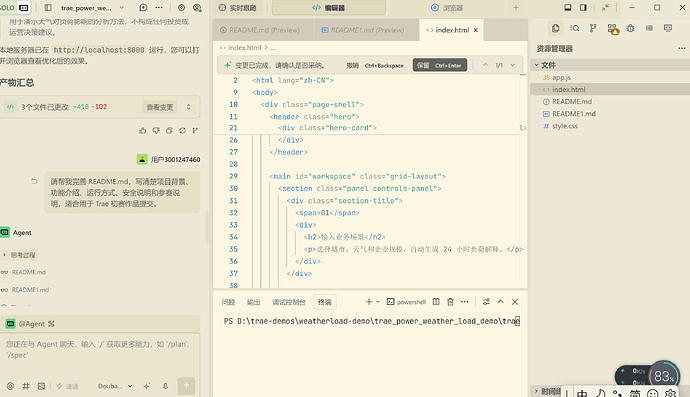Open the debug bug icon panel
The image size is (690, 397).
point(631,28)
